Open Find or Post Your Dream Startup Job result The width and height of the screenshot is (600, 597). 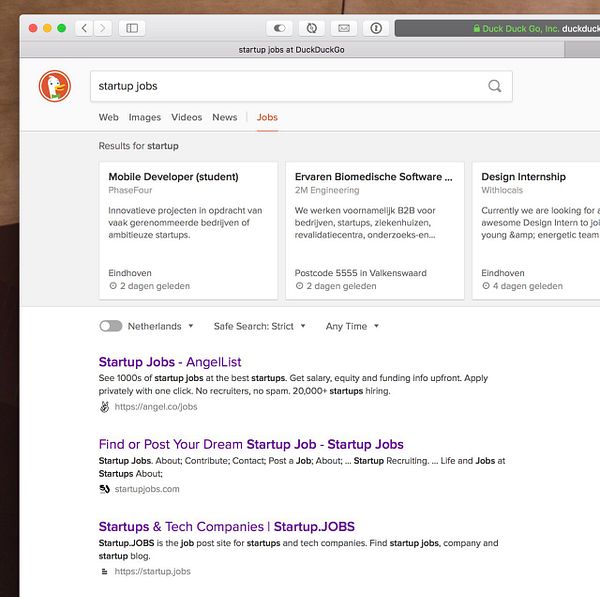tap(251, 444)
